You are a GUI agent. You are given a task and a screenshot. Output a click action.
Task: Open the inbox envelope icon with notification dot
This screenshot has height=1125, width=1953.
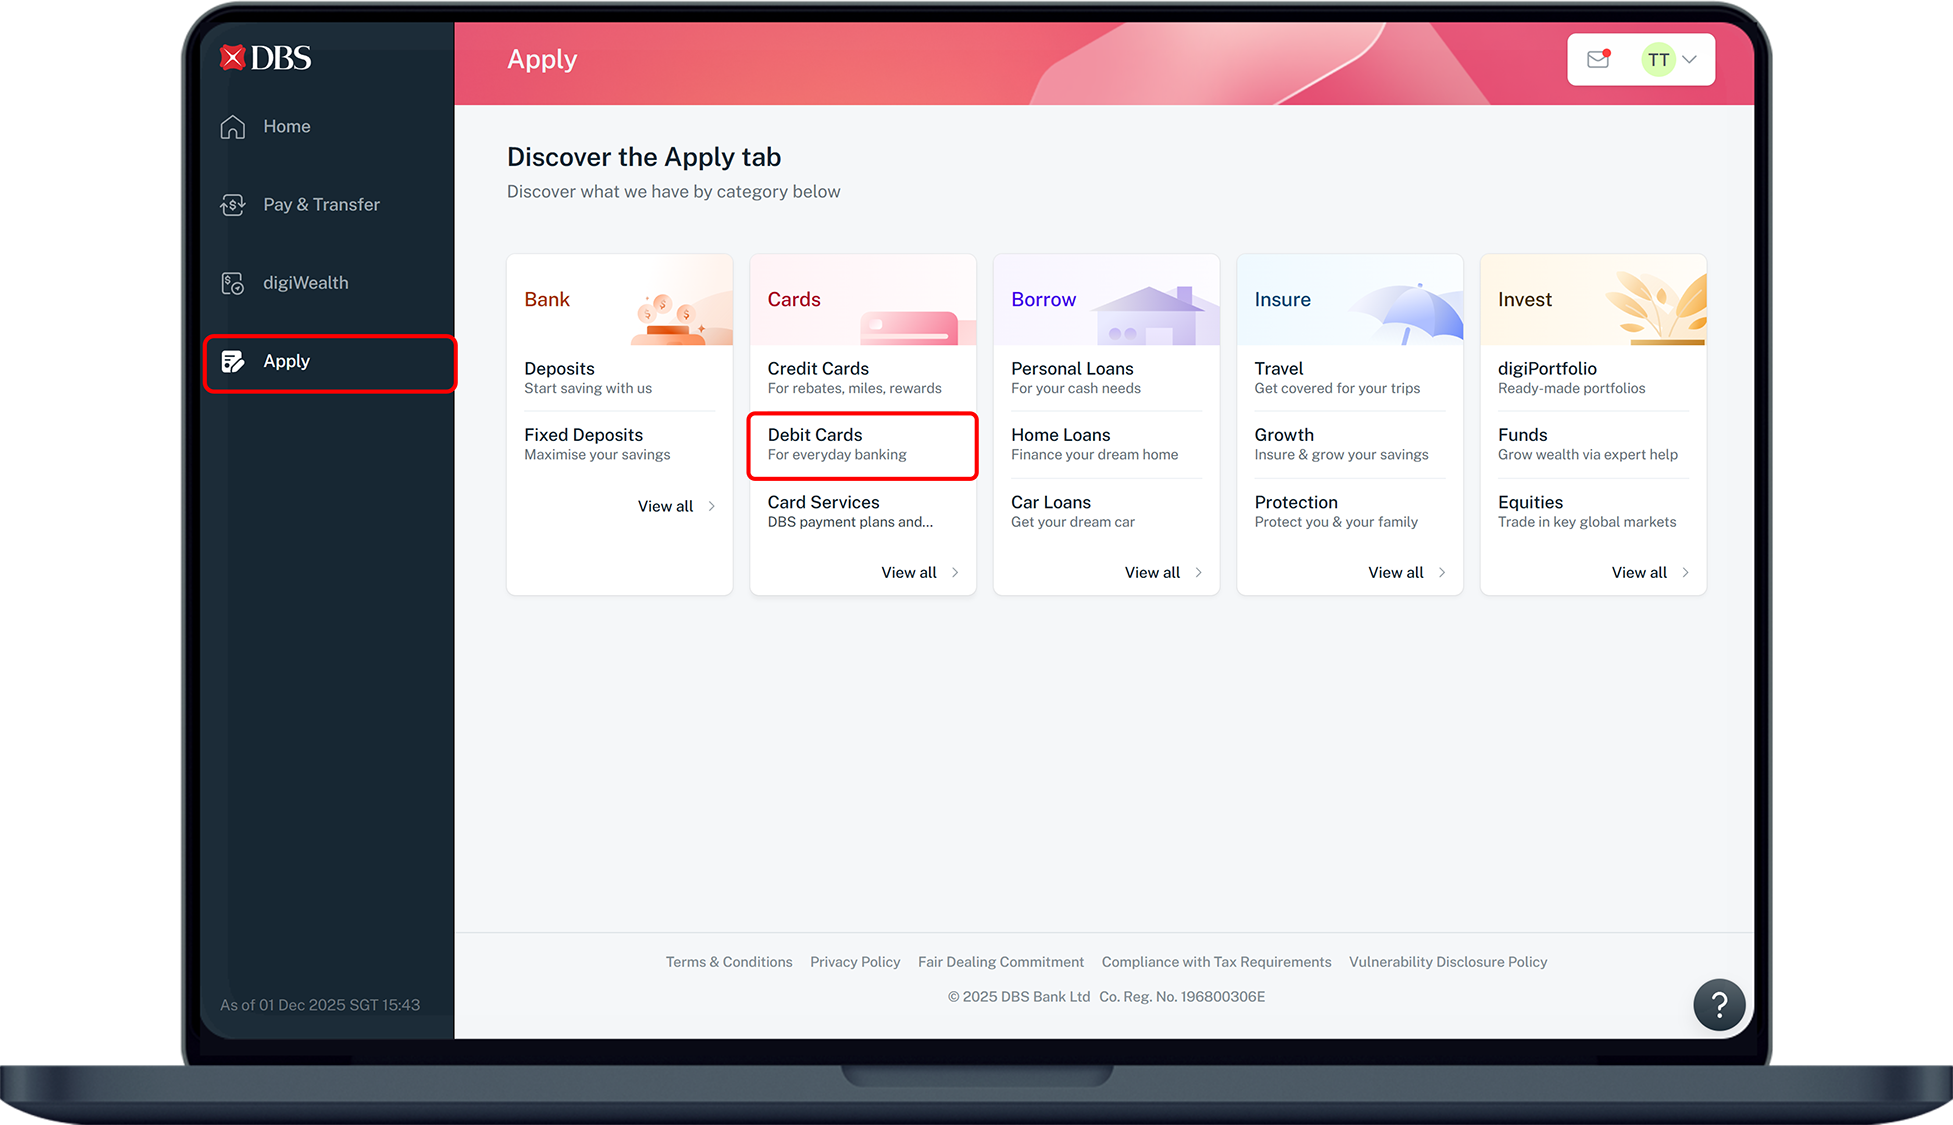(1597, 59)
